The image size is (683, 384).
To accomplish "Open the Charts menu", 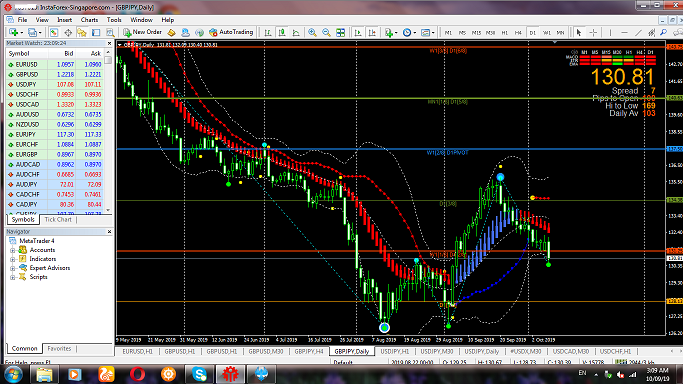I will [89, 20].
